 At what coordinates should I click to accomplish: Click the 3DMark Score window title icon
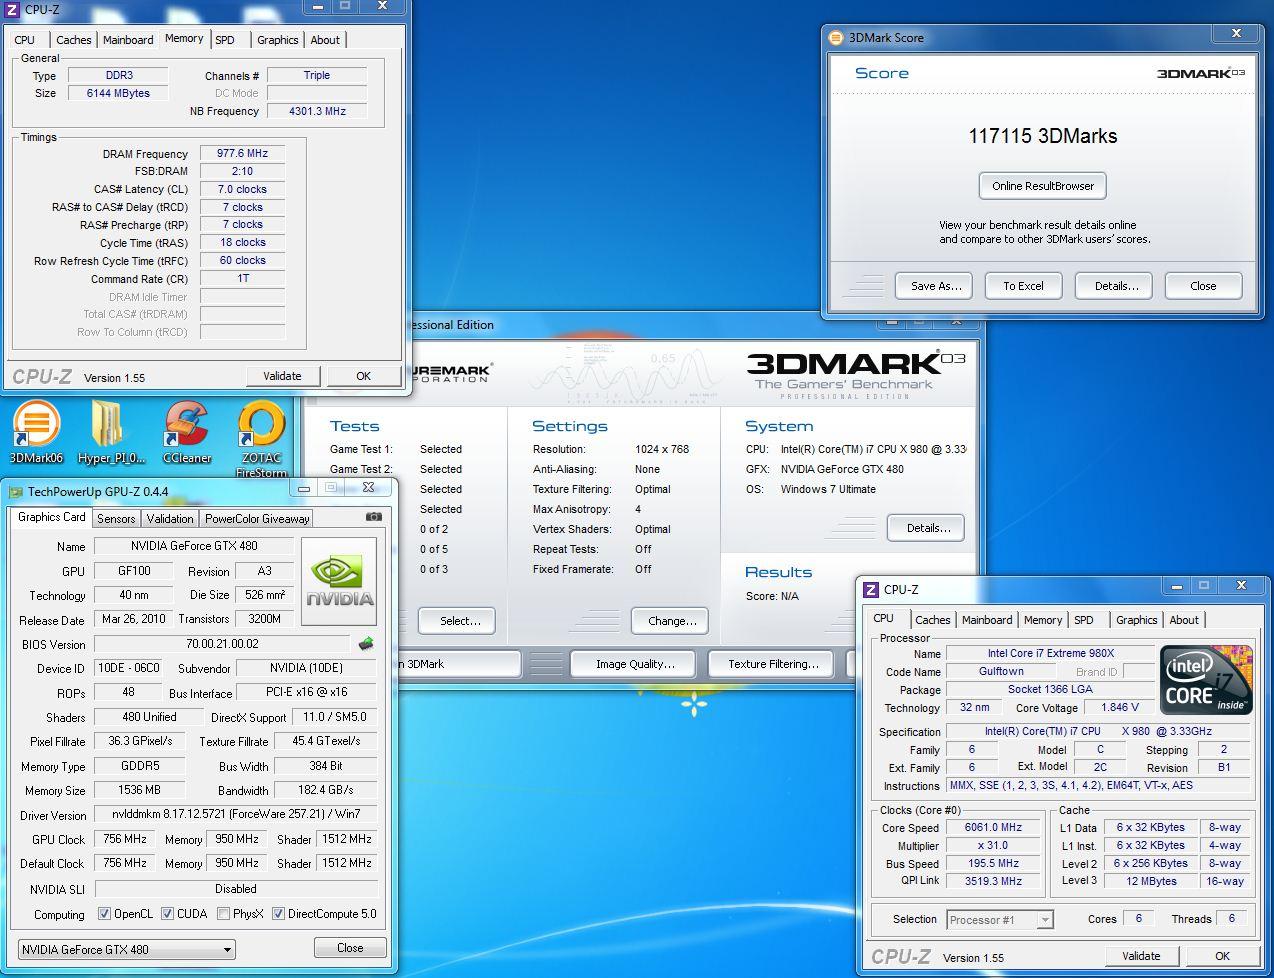coord(837,38)
